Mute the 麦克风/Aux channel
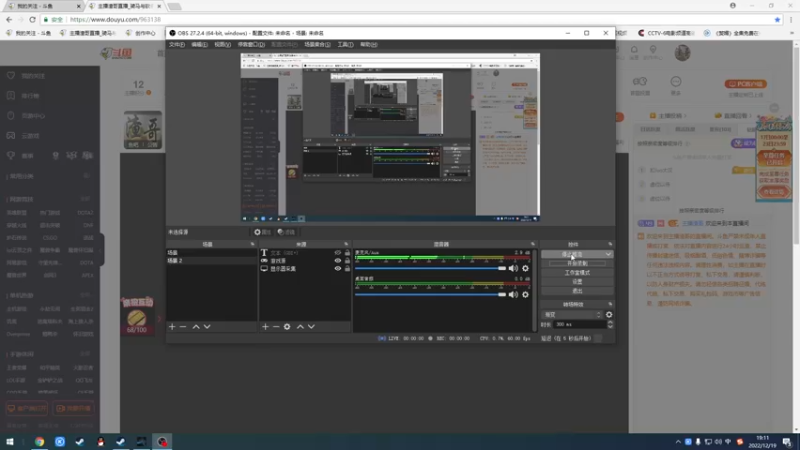The width and height of the screenshot is (800, 450). (513, 268)
